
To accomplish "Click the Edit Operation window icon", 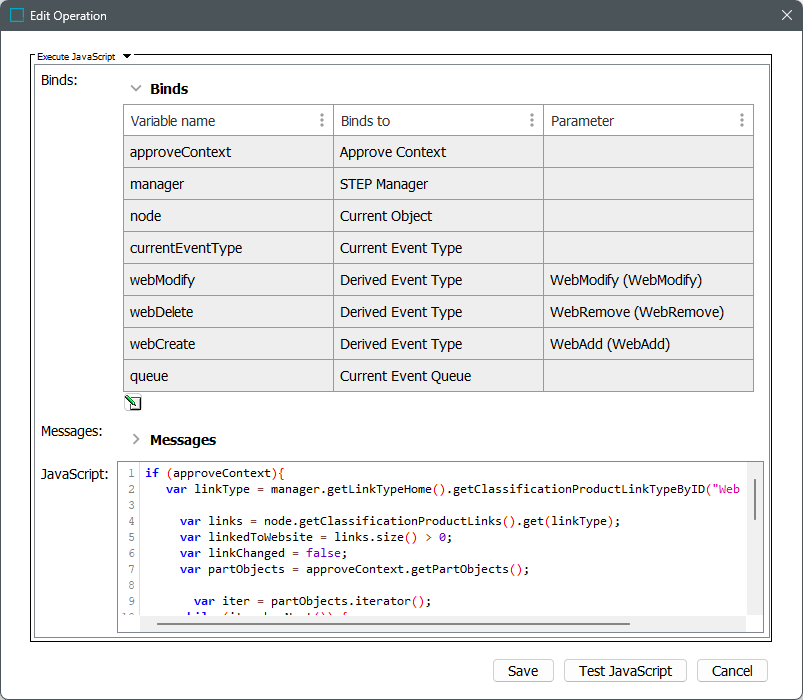I will (x=17, y=16).
